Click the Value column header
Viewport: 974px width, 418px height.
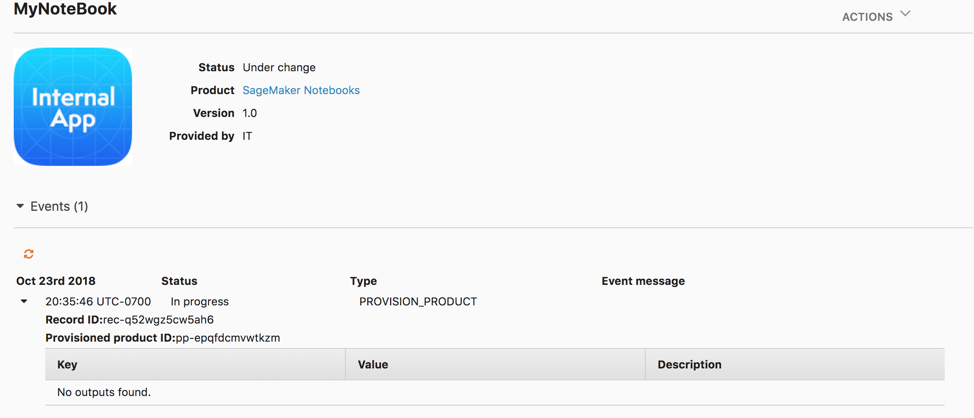coord(373,364)
